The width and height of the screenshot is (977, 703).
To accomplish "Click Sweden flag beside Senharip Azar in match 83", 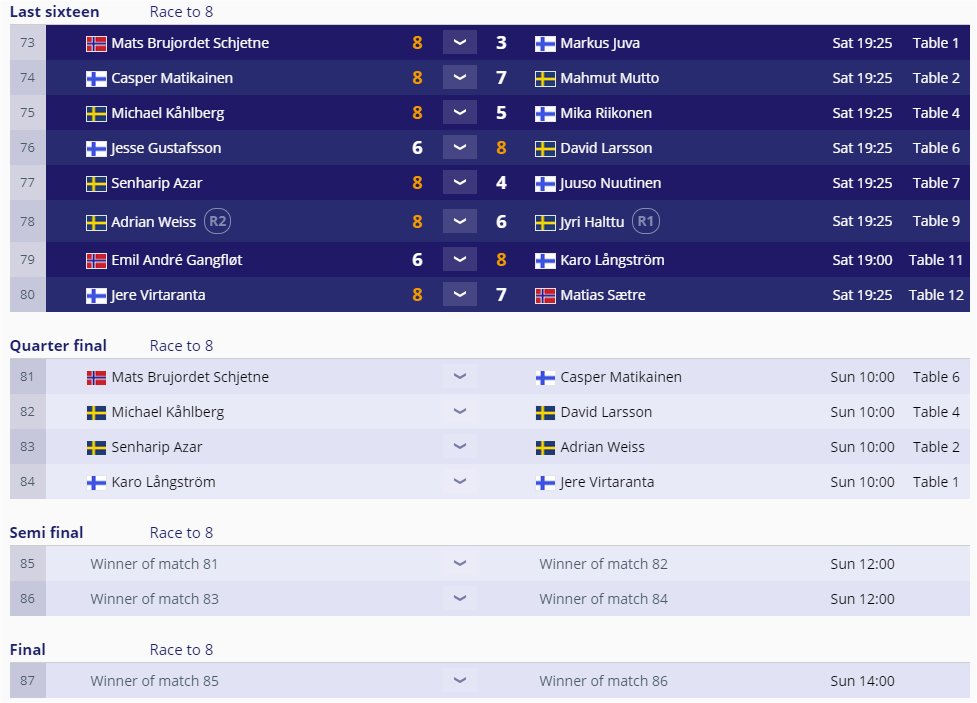I will pyautogui.click(x=96, y=447).
